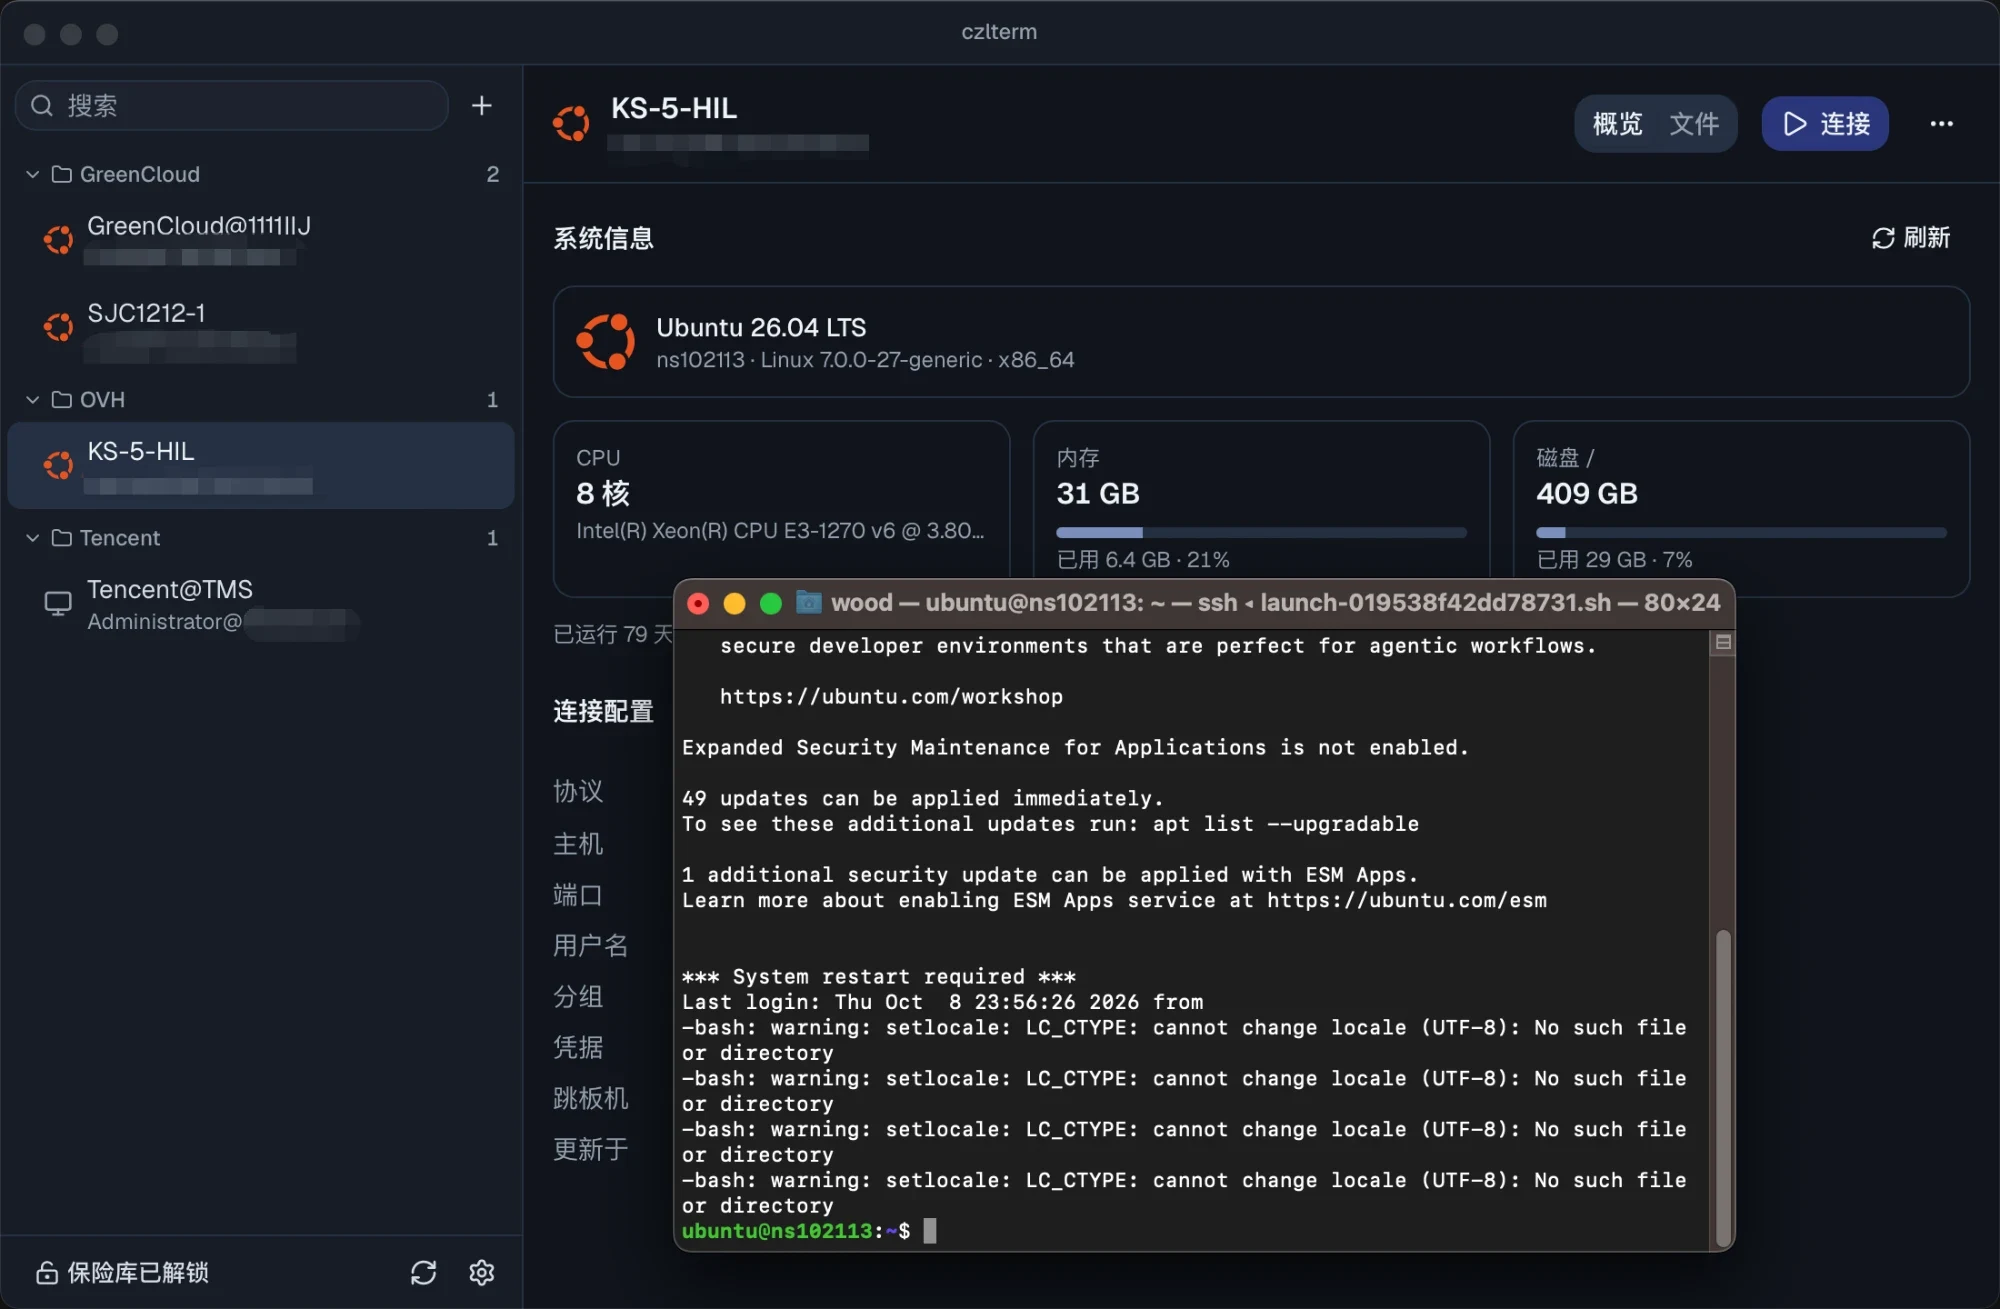Viewport: 2000px width, 1309px height.
Task: Click the memory usage progress bar
Action: [1261, 533]
